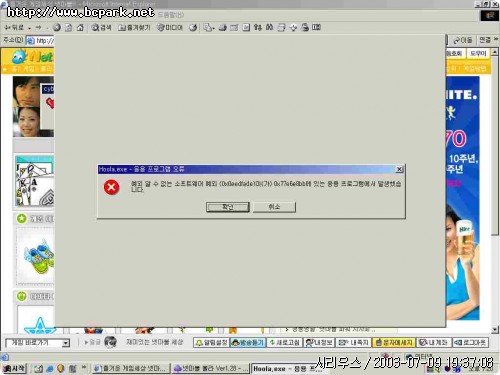Click the page scrollbar down arrow
The width and height of the screenshot is (500, 375).
(495, 330)
